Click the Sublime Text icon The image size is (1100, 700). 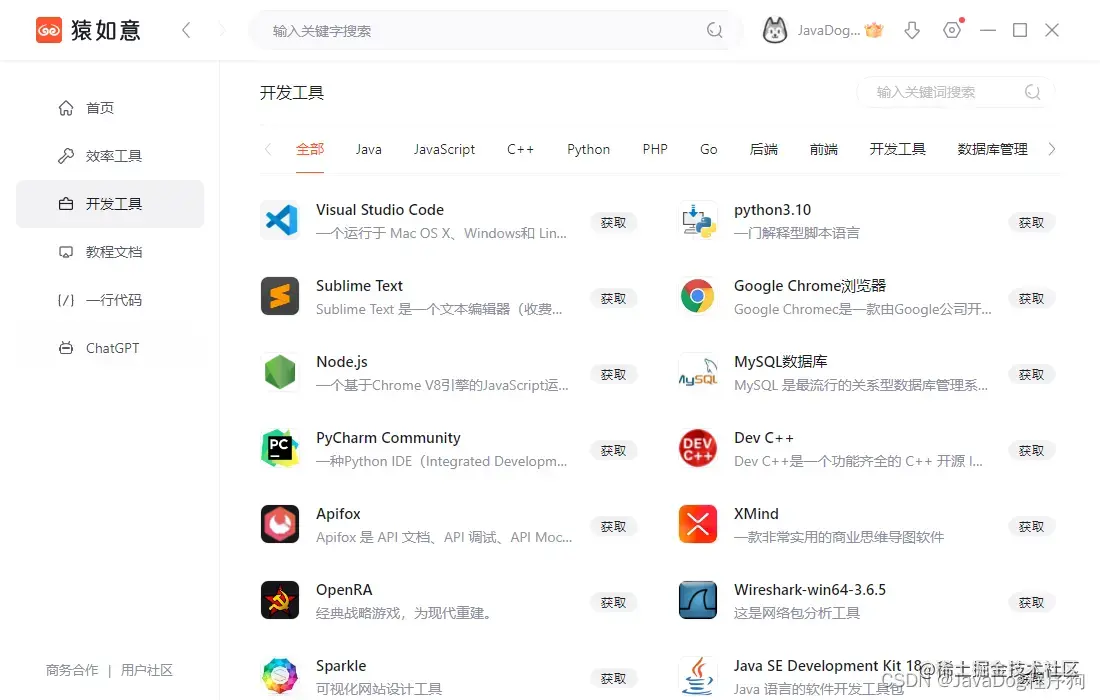(x=280, y=297)
